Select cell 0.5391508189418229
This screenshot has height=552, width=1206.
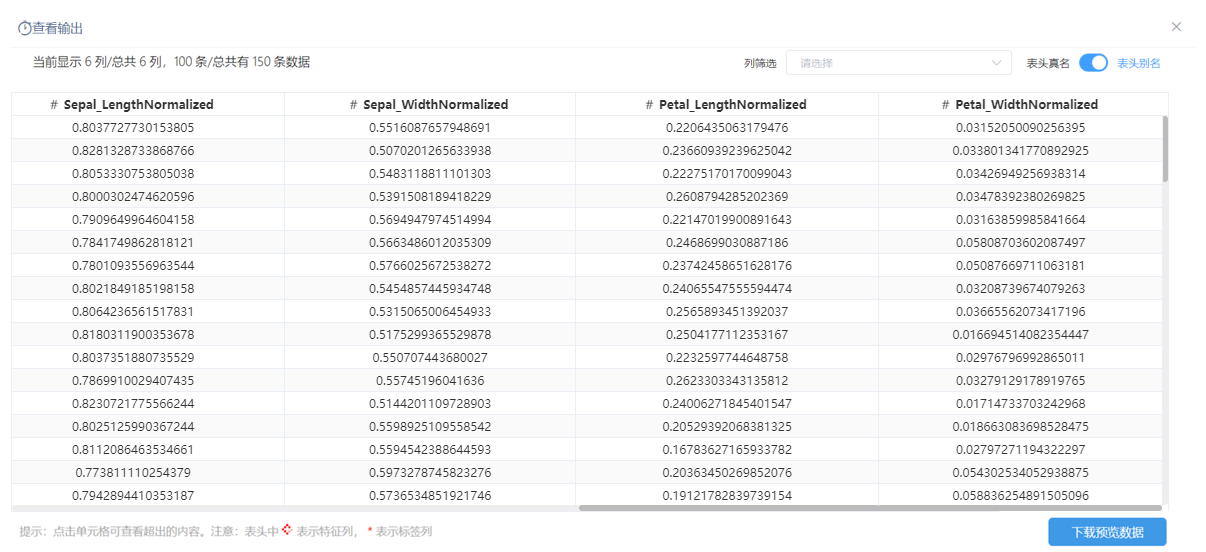tap(430, 197)
